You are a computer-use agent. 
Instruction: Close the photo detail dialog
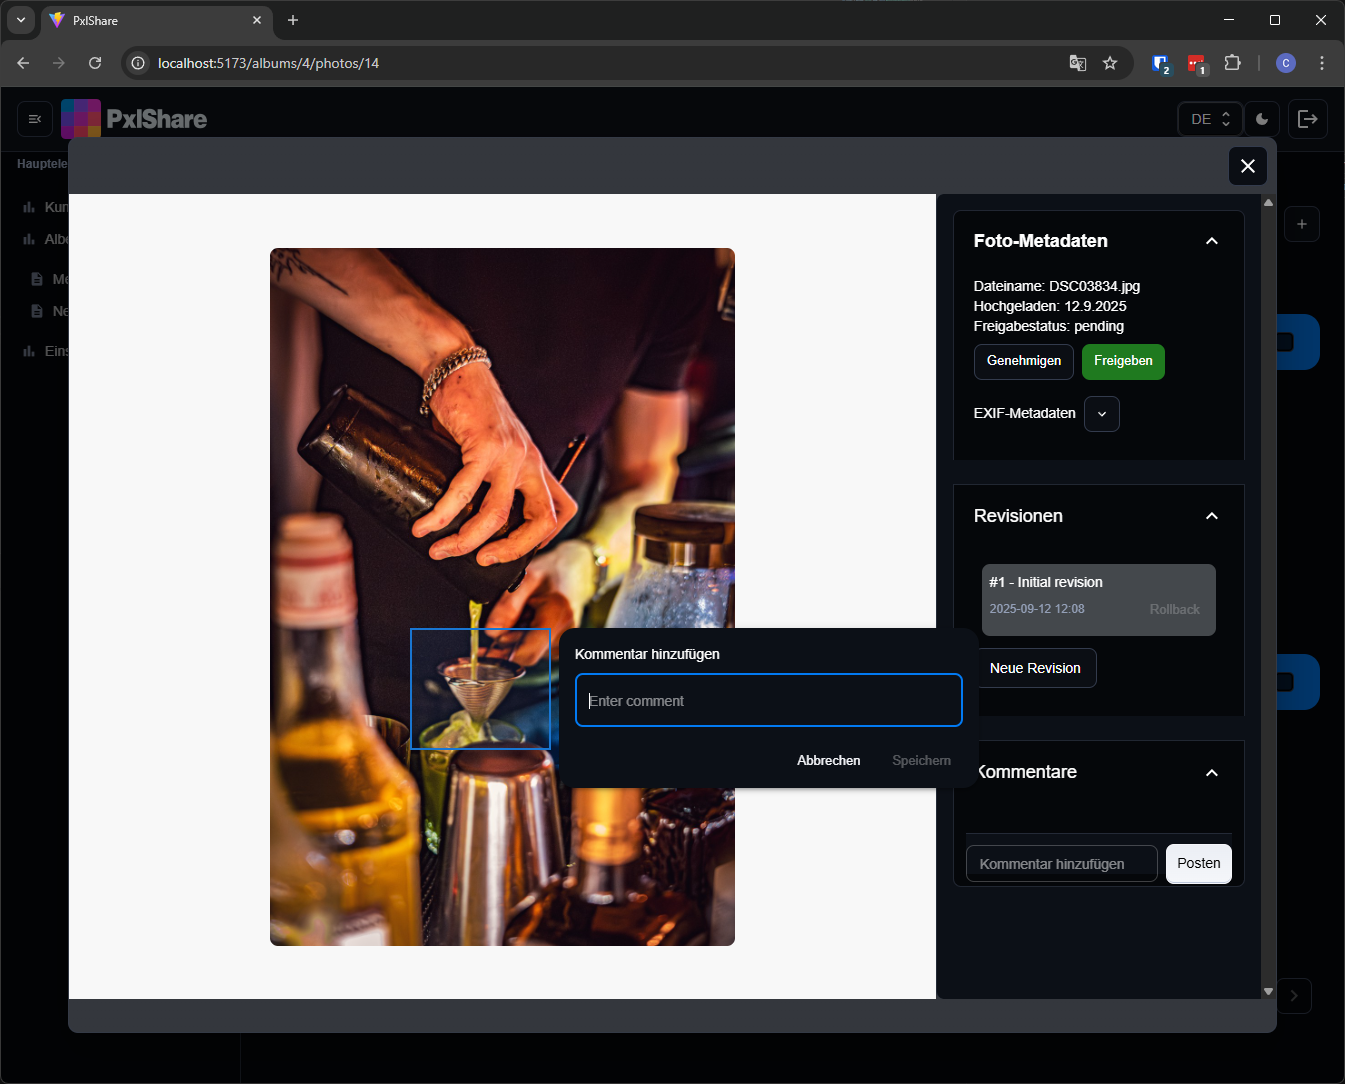1247,166
